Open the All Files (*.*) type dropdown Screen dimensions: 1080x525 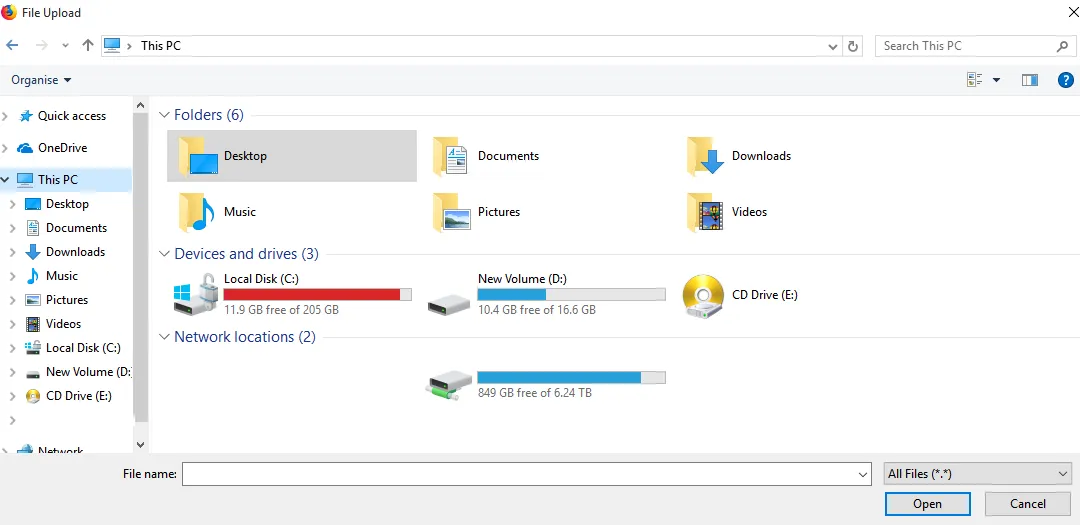pos(977,474)
